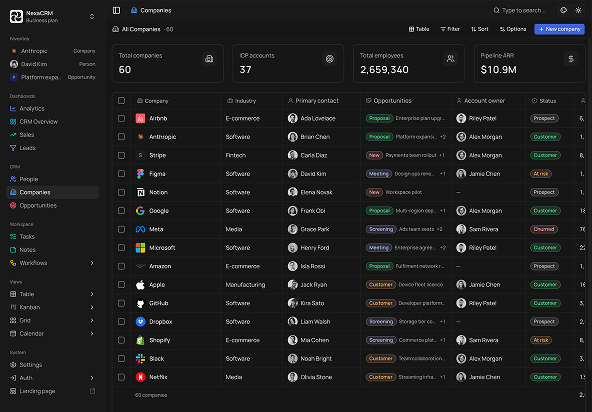Check the Anthropic row checkbox

121,137
